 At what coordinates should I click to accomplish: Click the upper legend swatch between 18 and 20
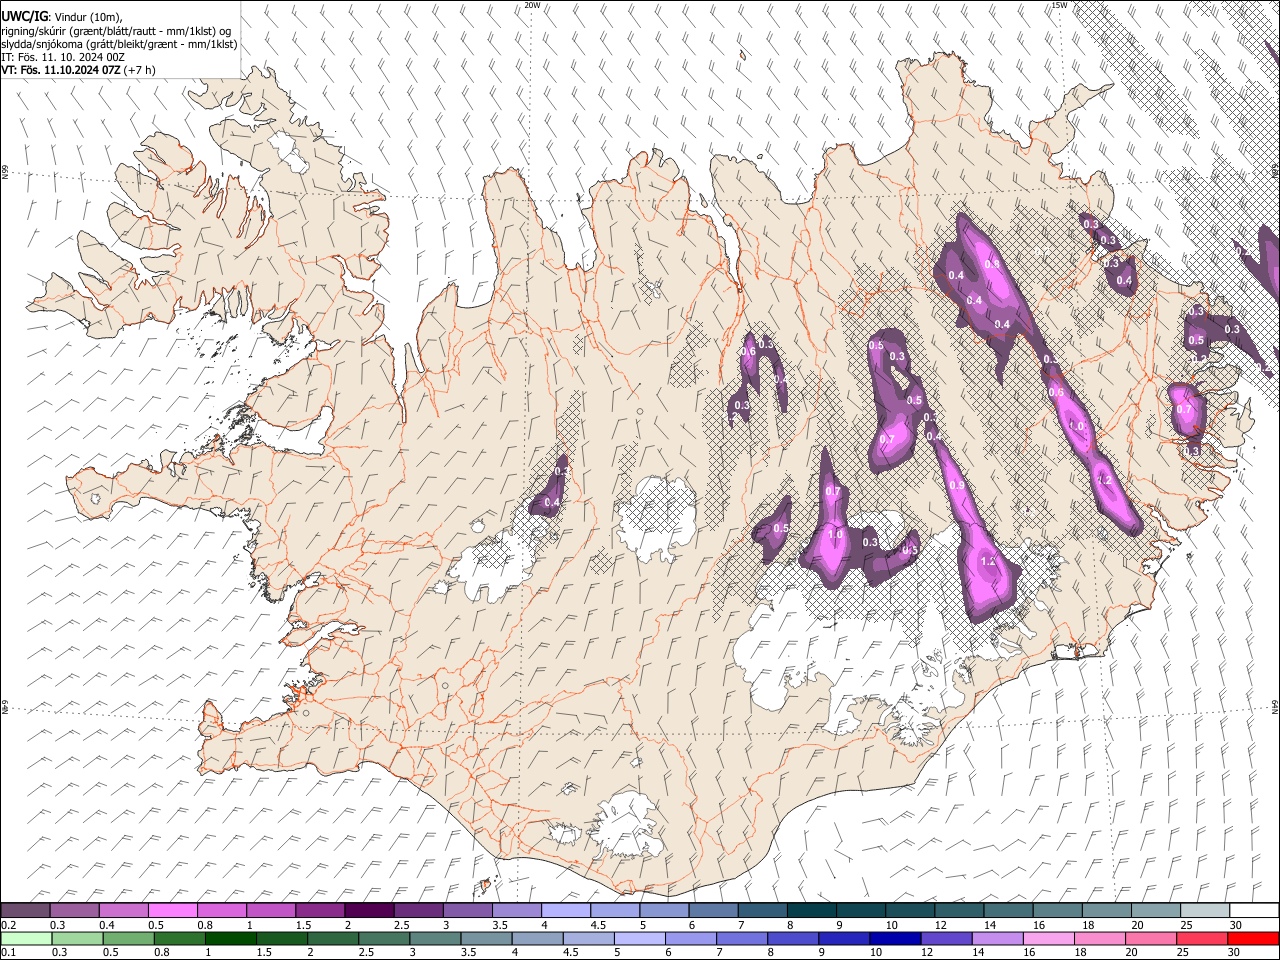pyautogui.click(x=1107, y=910)
